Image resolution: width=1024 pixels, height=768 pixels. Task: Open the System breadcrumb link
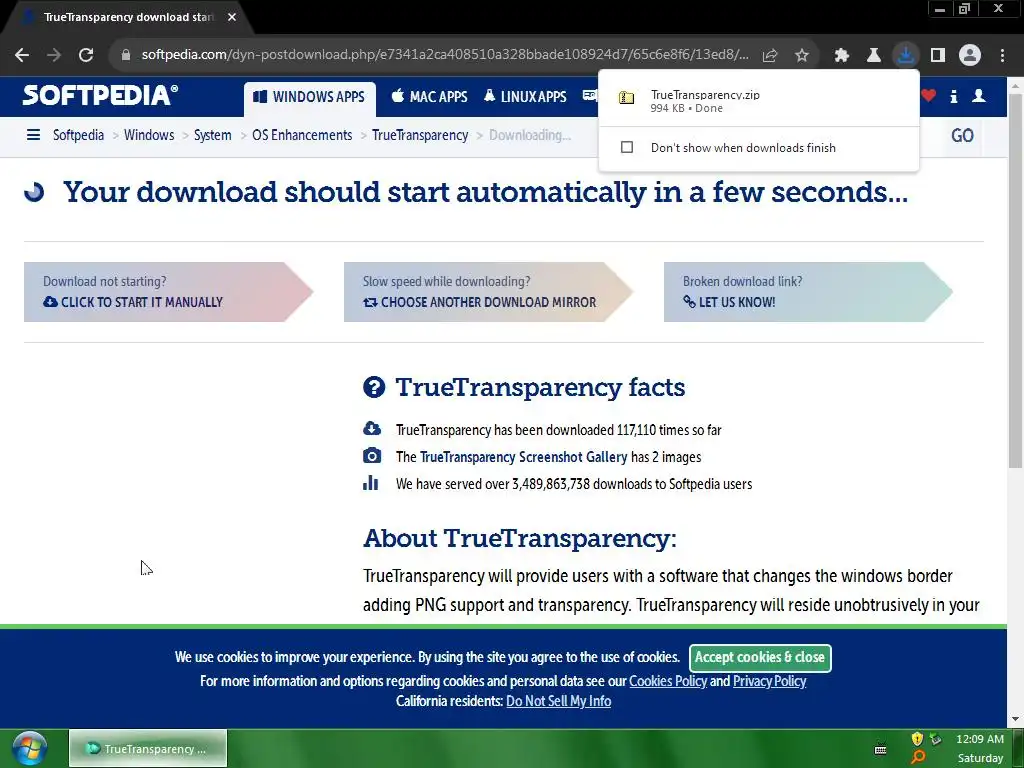click(x=212, y=135)
